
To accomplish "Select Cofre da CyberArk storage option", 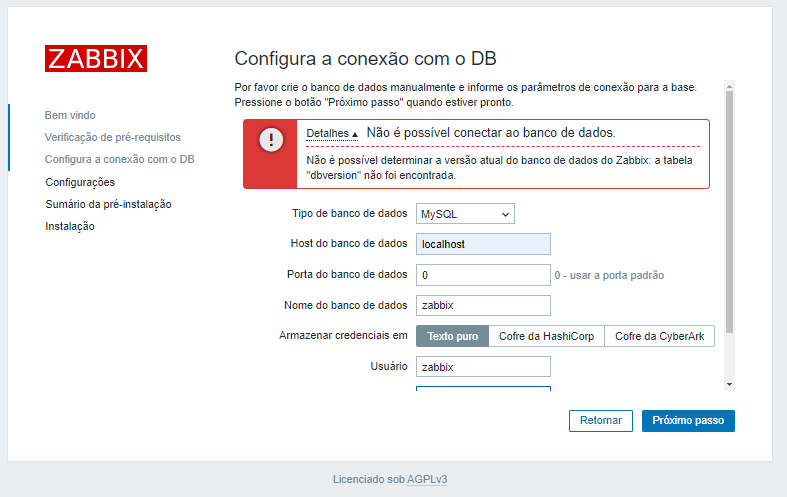I will [x=660, y=336].
